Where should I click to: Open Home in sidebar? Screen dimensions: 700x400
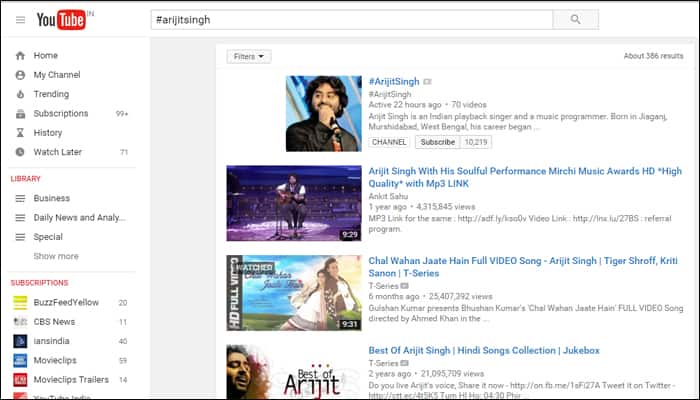tap(46, 55)
